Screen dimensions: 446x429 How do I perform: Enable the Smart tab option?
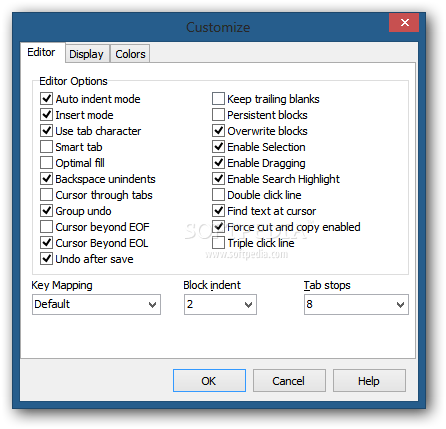[x=46, y=147]
